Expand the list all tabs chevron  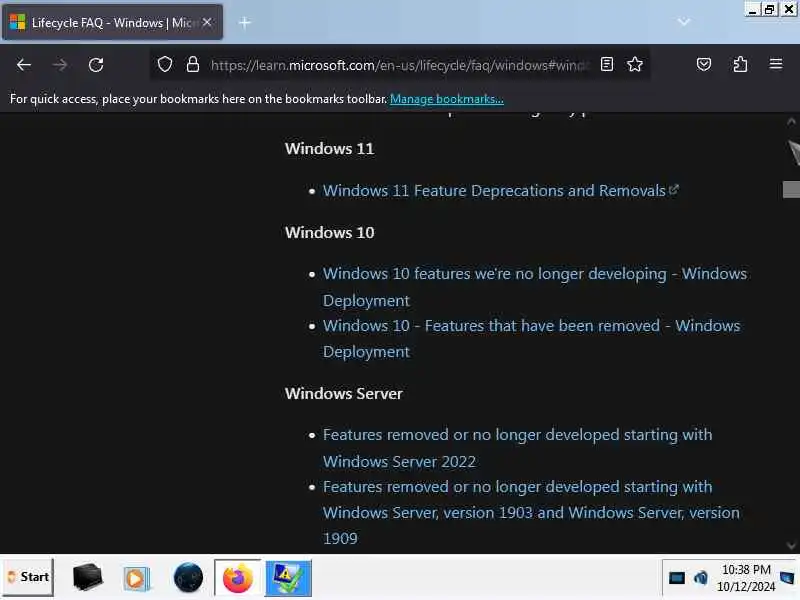click(684, 22)
